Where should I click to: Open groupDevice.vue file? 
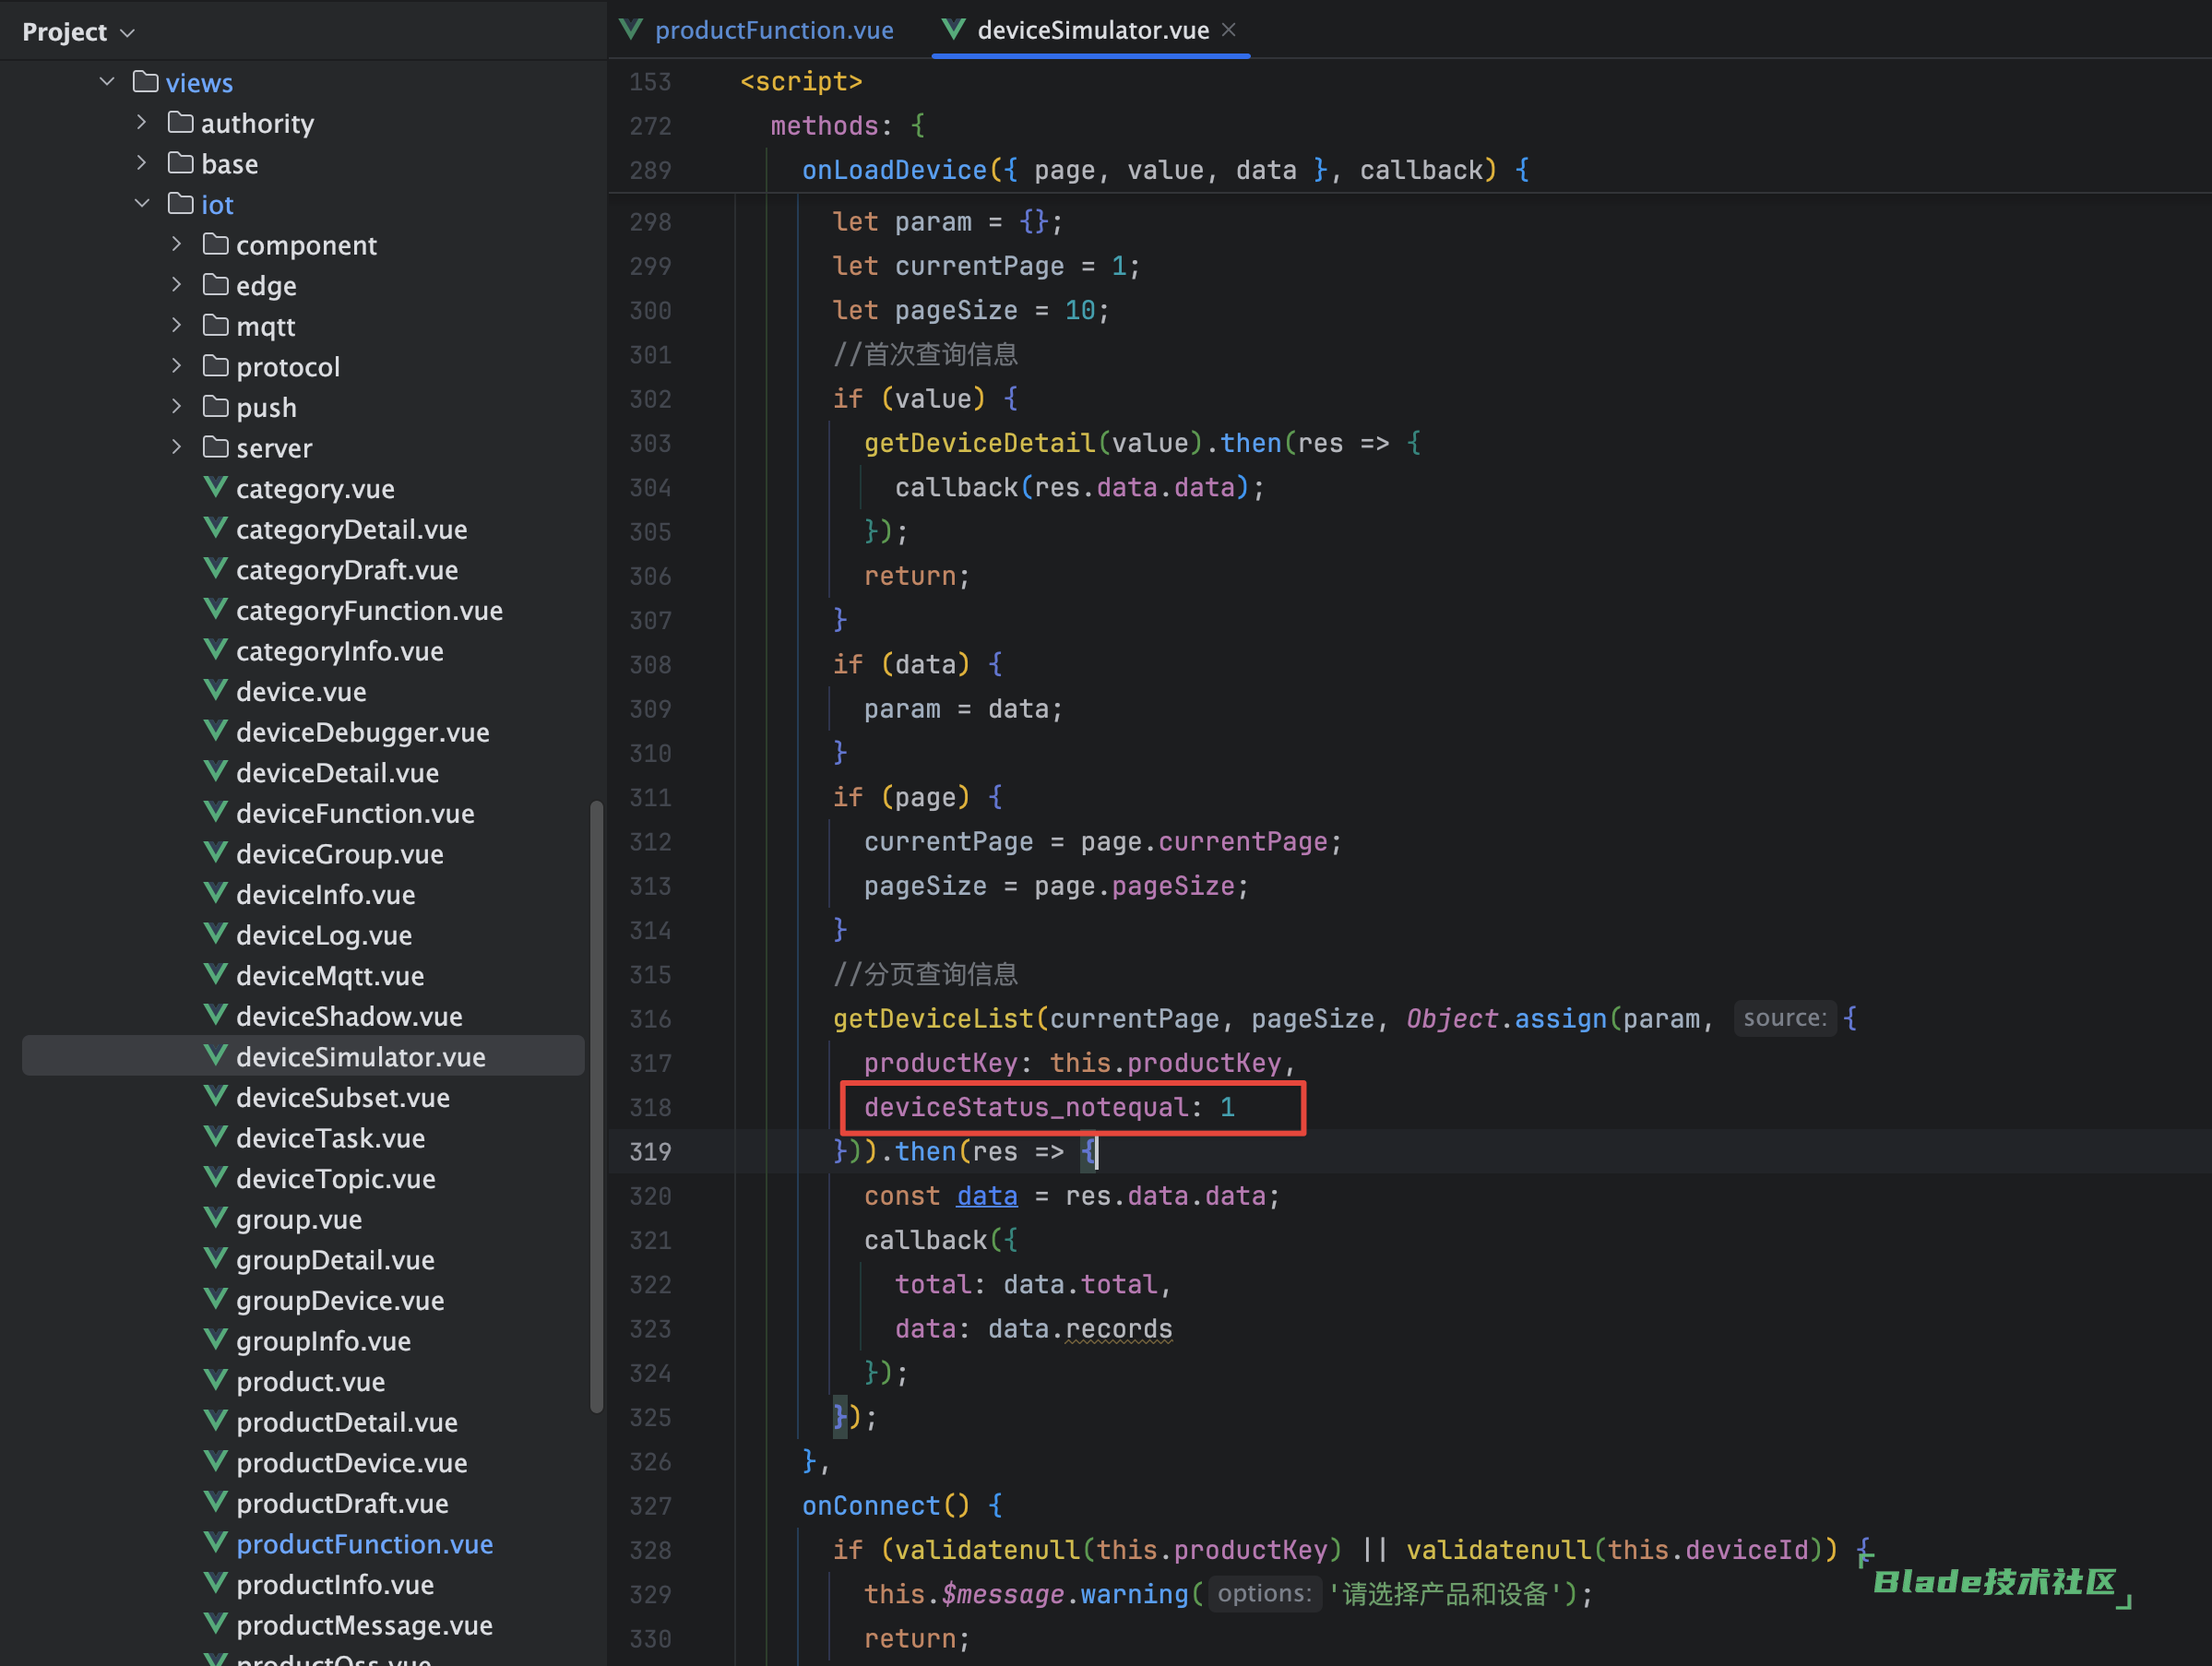pos(340,1300)
